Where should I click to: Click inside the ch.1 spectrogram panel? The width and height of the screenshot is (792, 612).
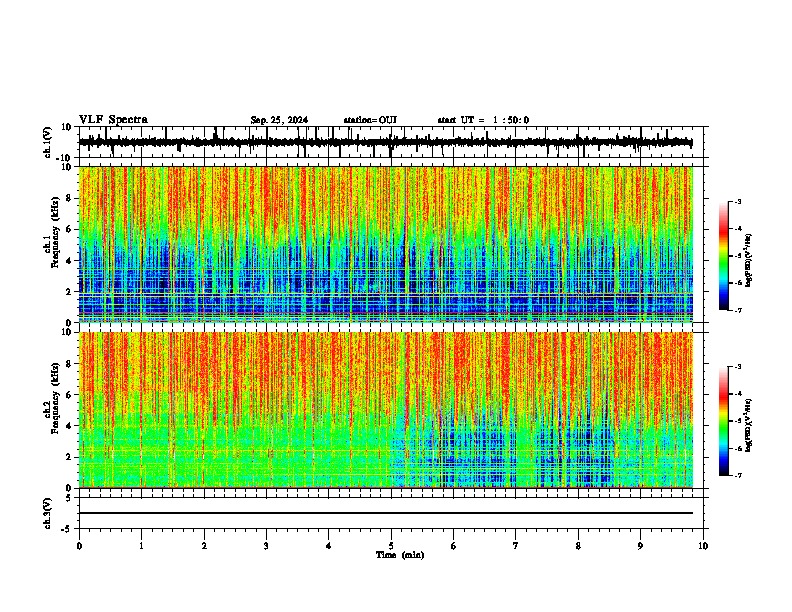coord(386,244)
